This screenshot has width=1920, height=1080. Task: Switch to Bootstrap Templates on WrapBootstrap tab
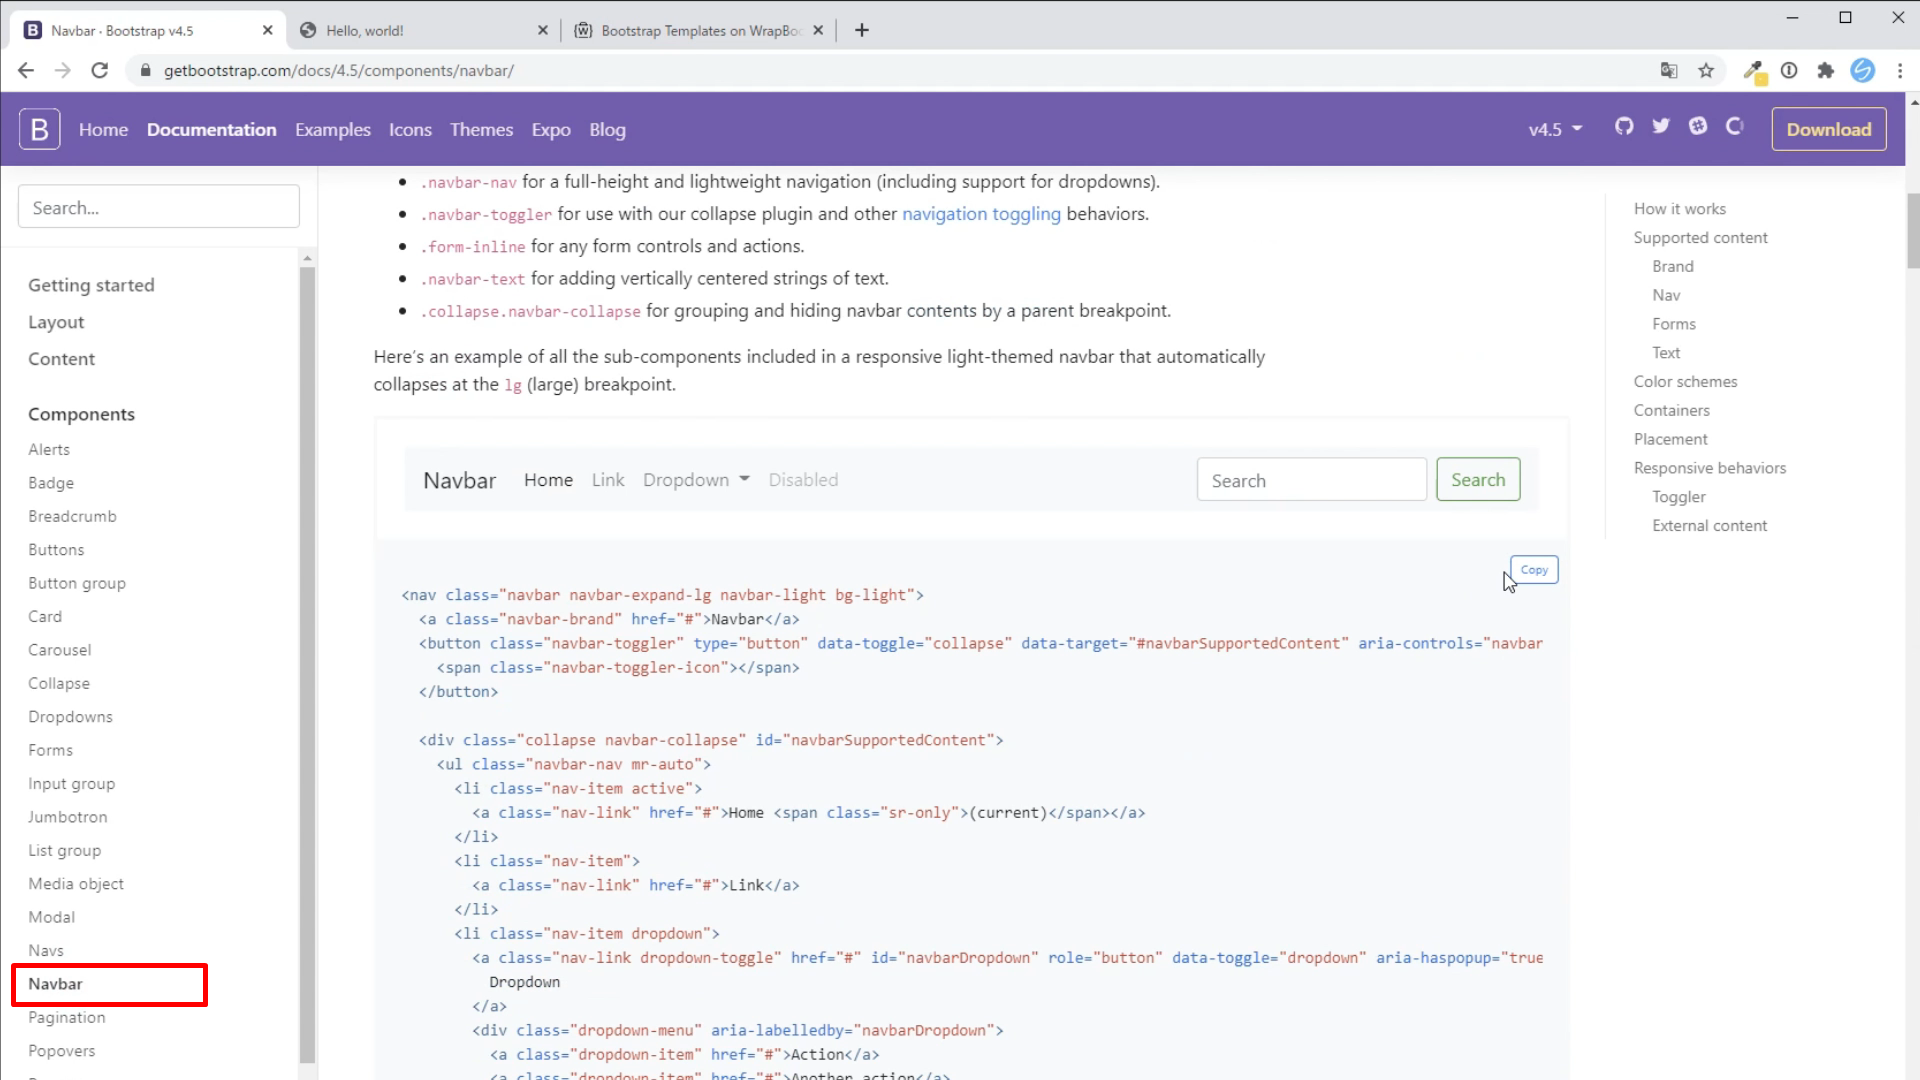click(699, 30)
